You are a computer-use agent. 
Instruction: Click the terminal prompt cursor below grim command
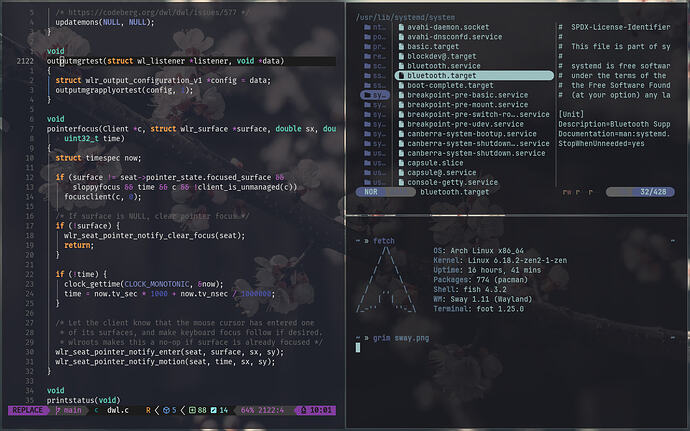point(358,347)
